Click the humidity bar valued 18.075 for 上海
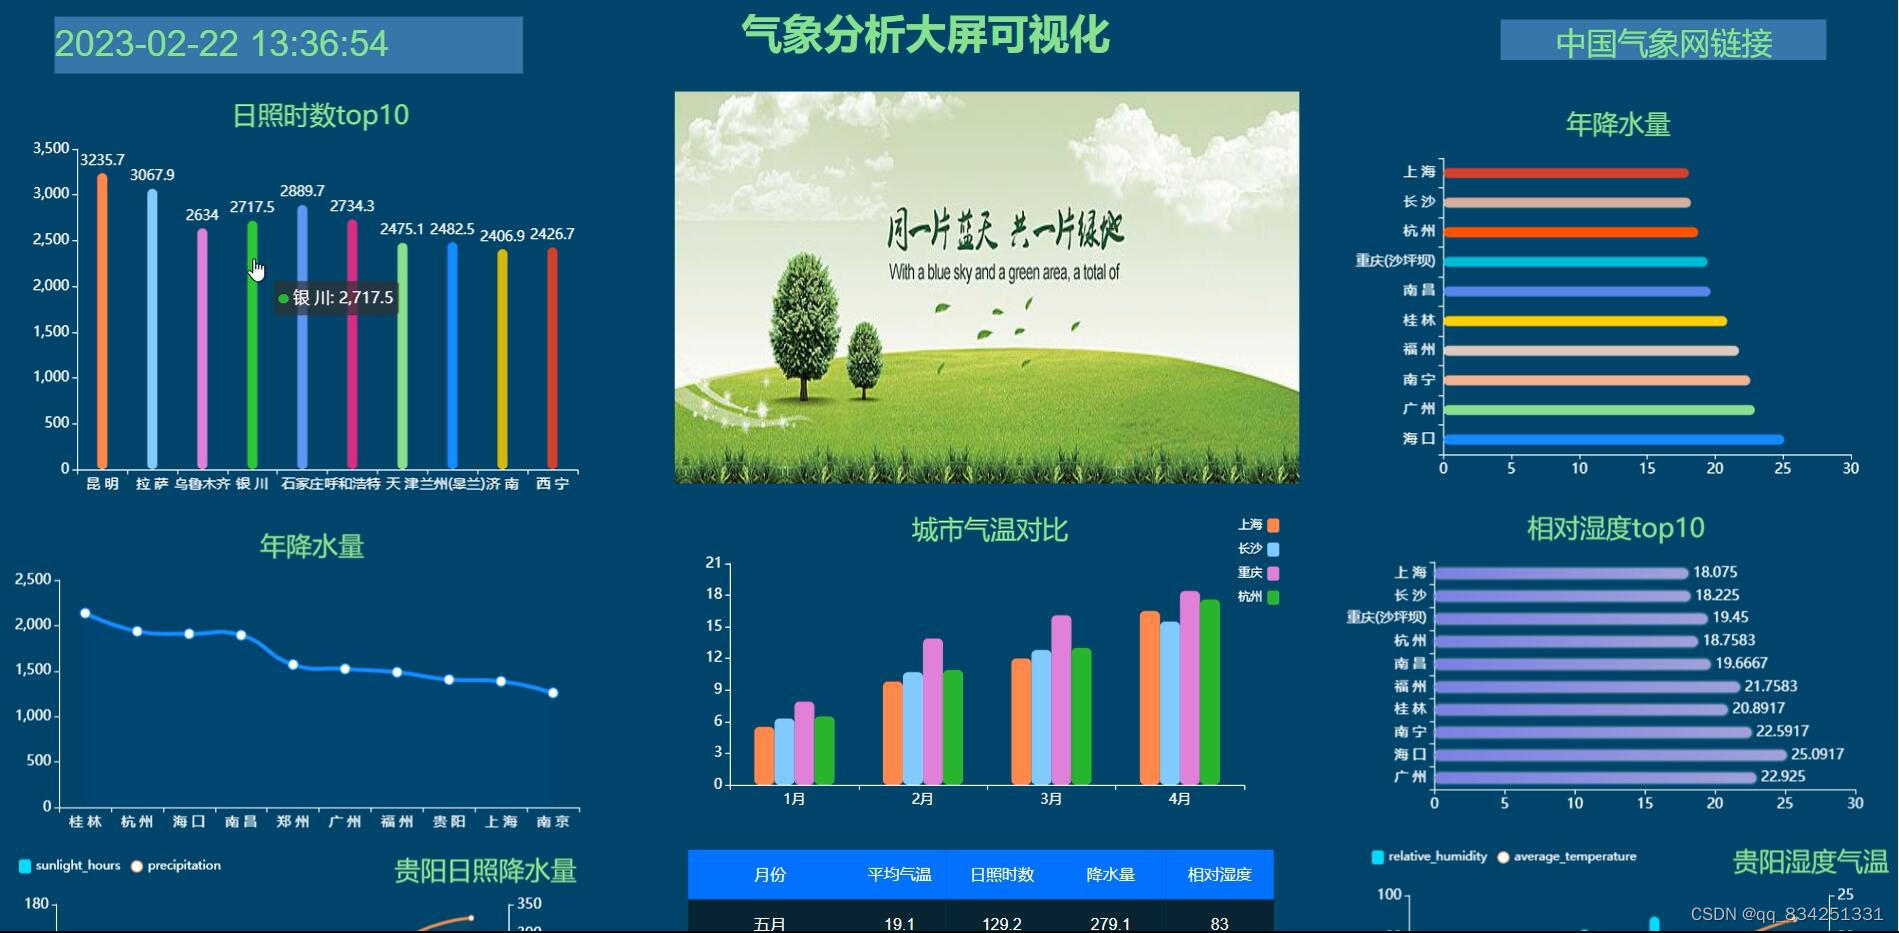Screen dimensions: 1899x933 pos(1561,573)
